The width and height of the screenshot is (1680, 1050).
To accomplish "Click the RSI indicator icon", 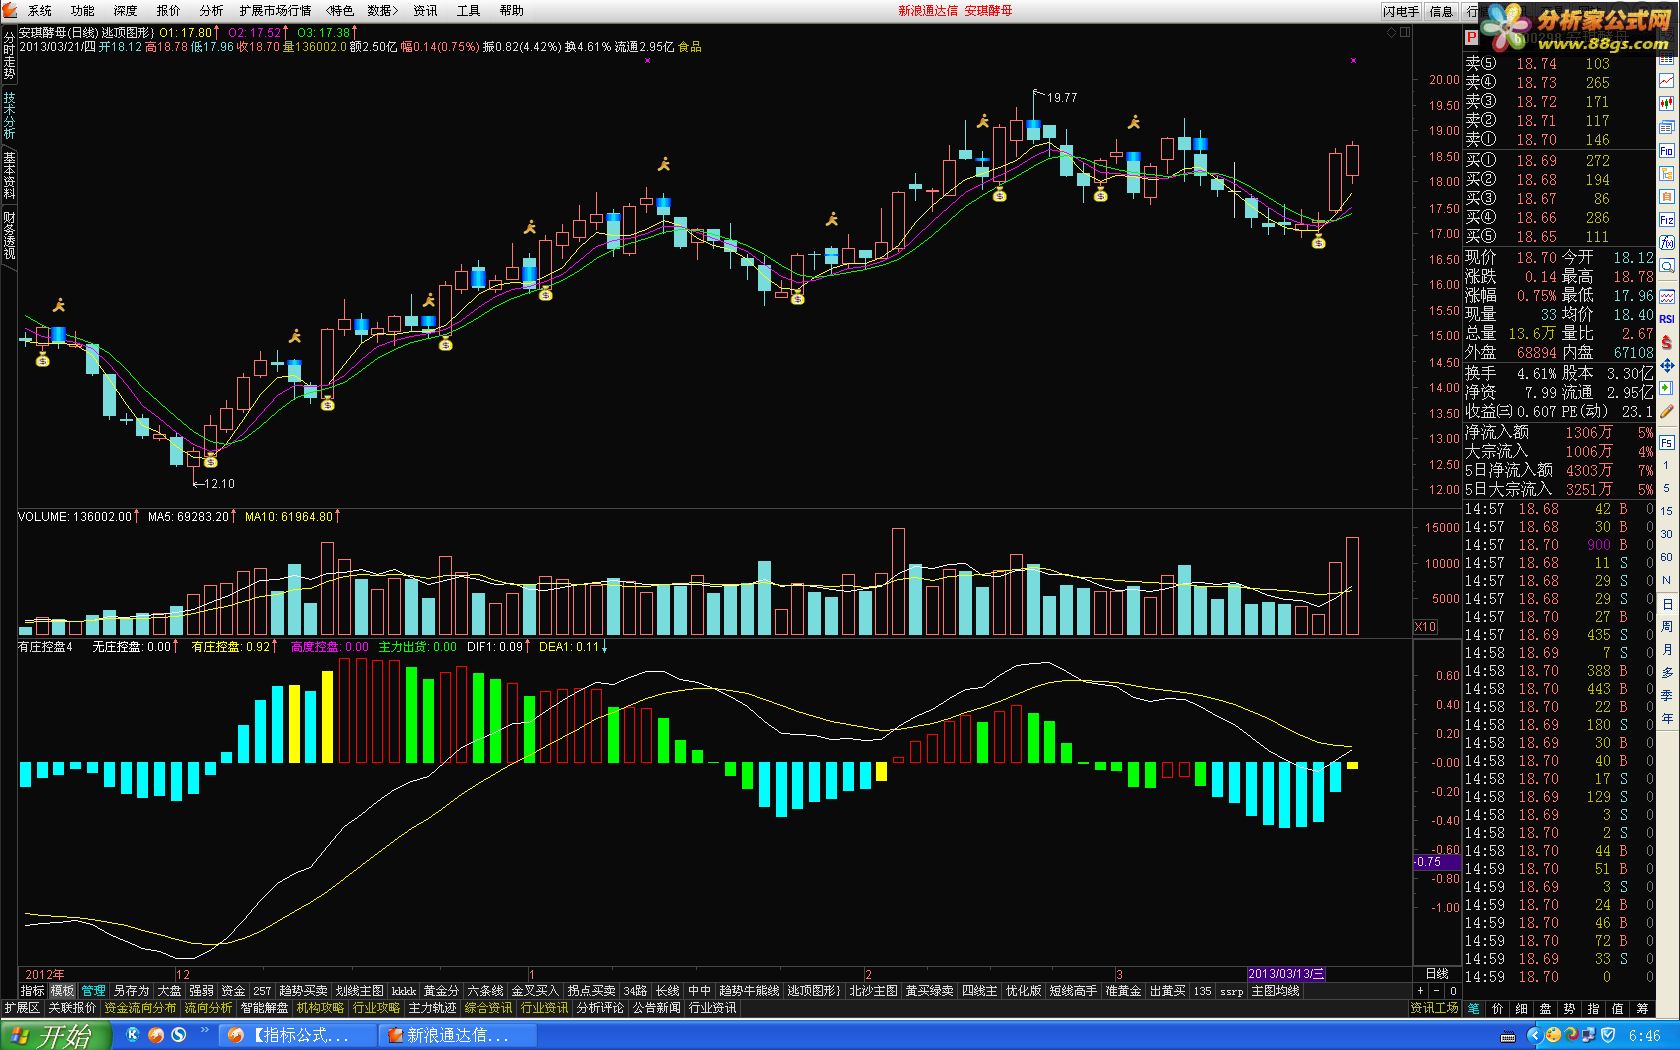I will (x=1667, y=318).
